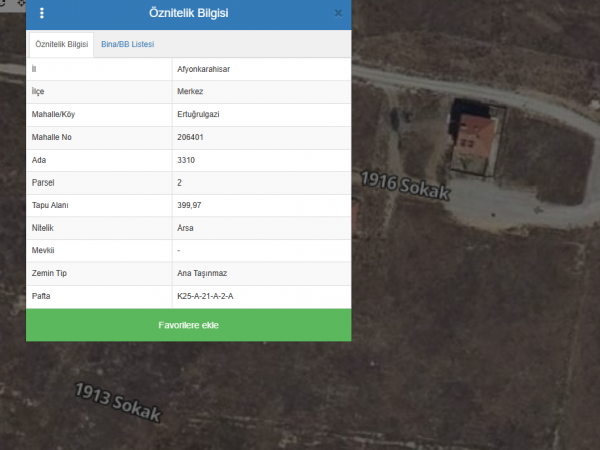Click the 1916 Sokak label on map
The image size is (600, 450).
click(405, 186)
